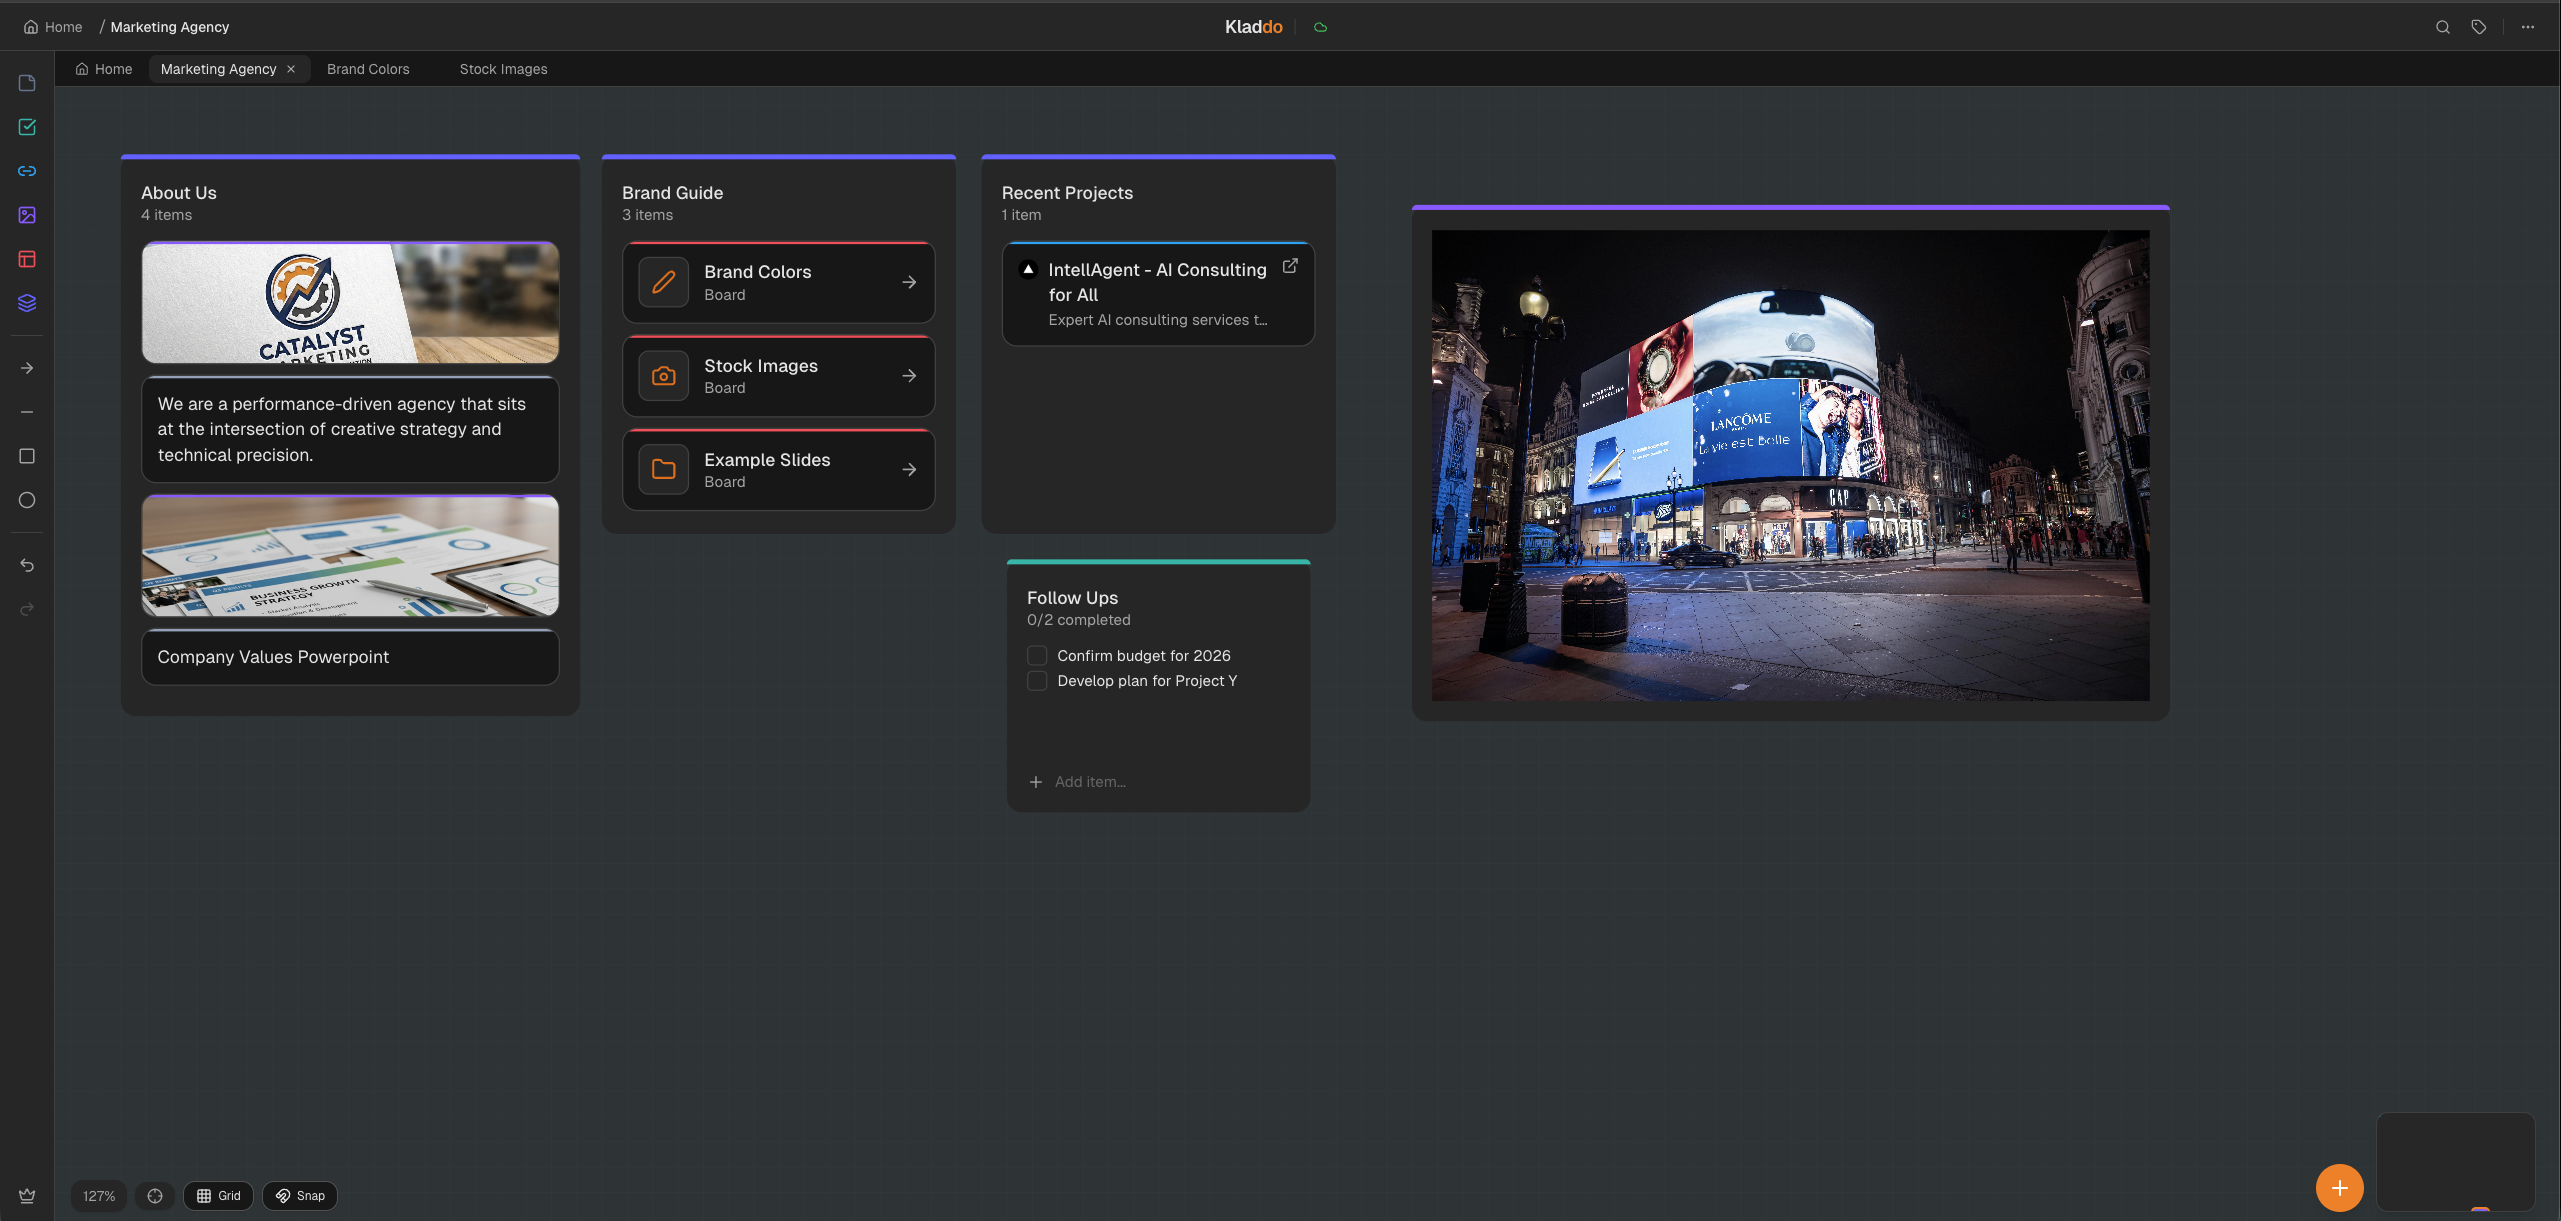Check off 'Develop plan for Project Y'

[1037, 680]
